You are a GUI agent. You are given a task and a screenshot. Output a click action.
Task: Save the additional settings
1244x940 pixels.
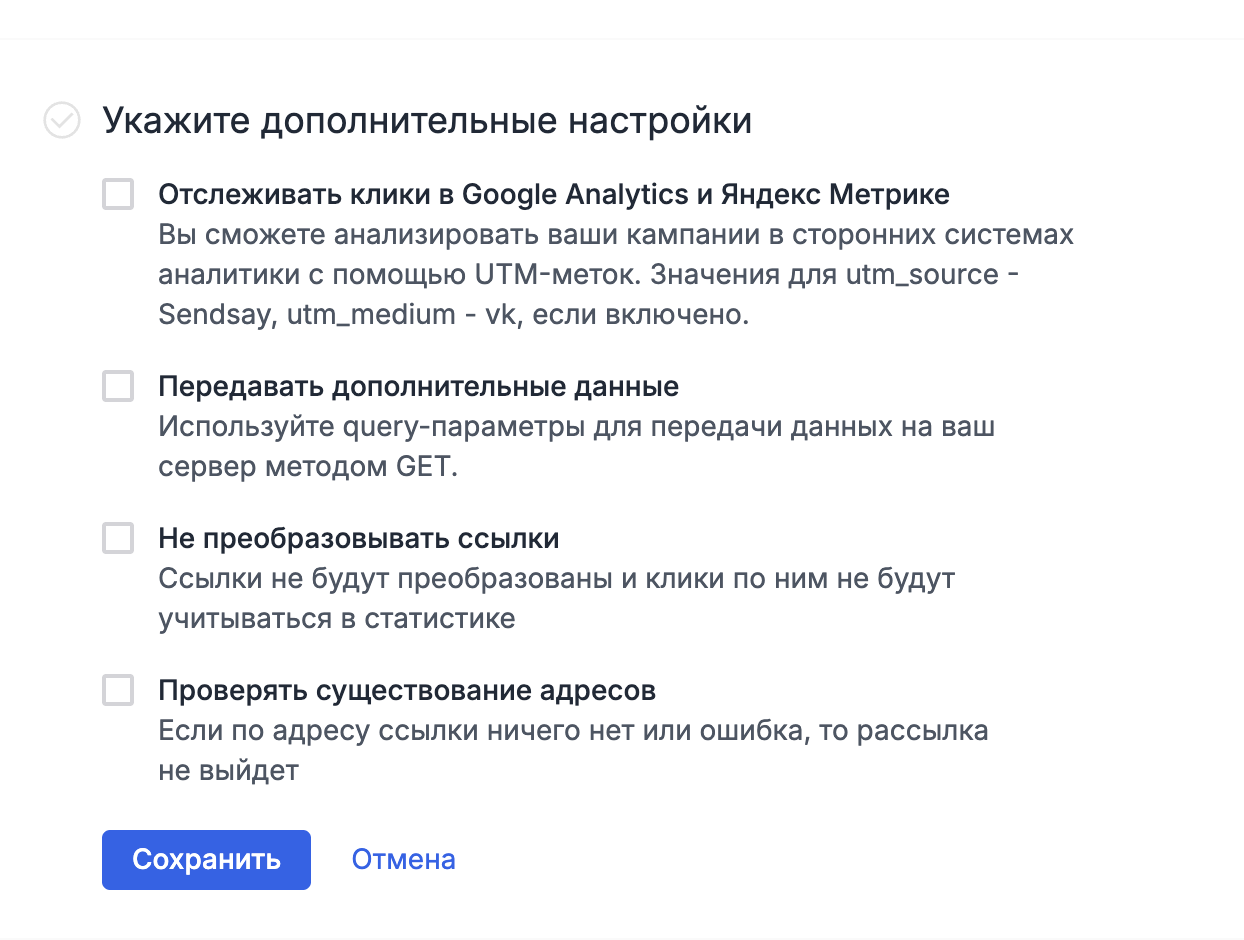pos(205,859)
